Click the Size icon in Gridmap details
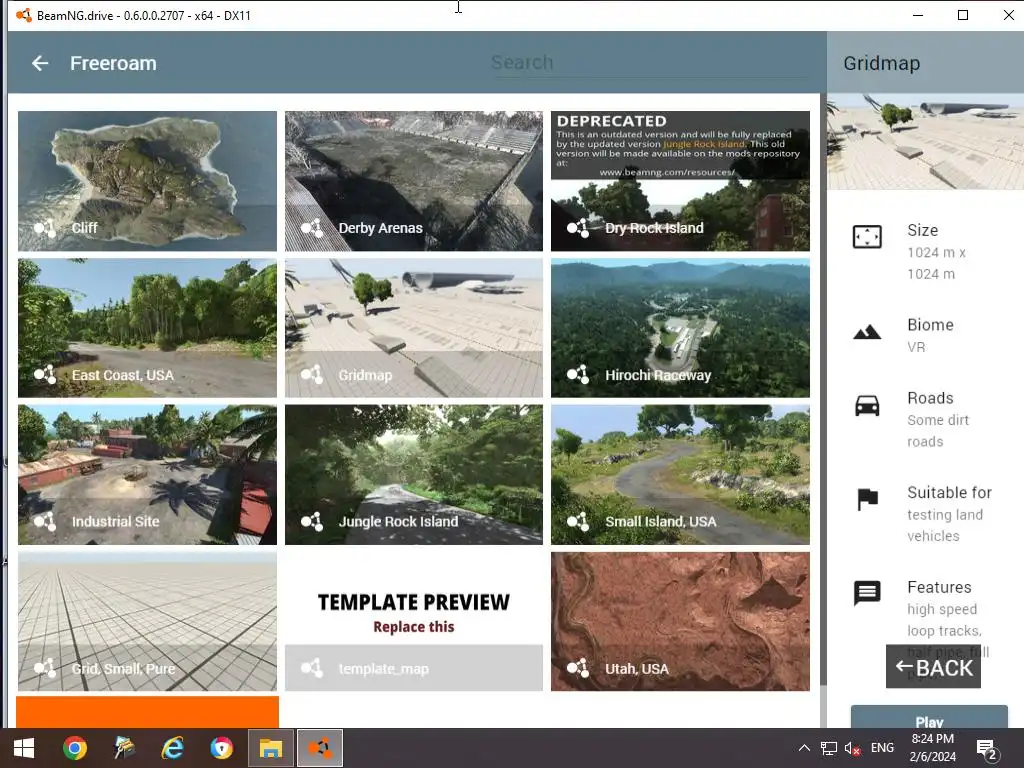Image resolution: width=1024 pixels, height=768 pixels. (867, 236)
